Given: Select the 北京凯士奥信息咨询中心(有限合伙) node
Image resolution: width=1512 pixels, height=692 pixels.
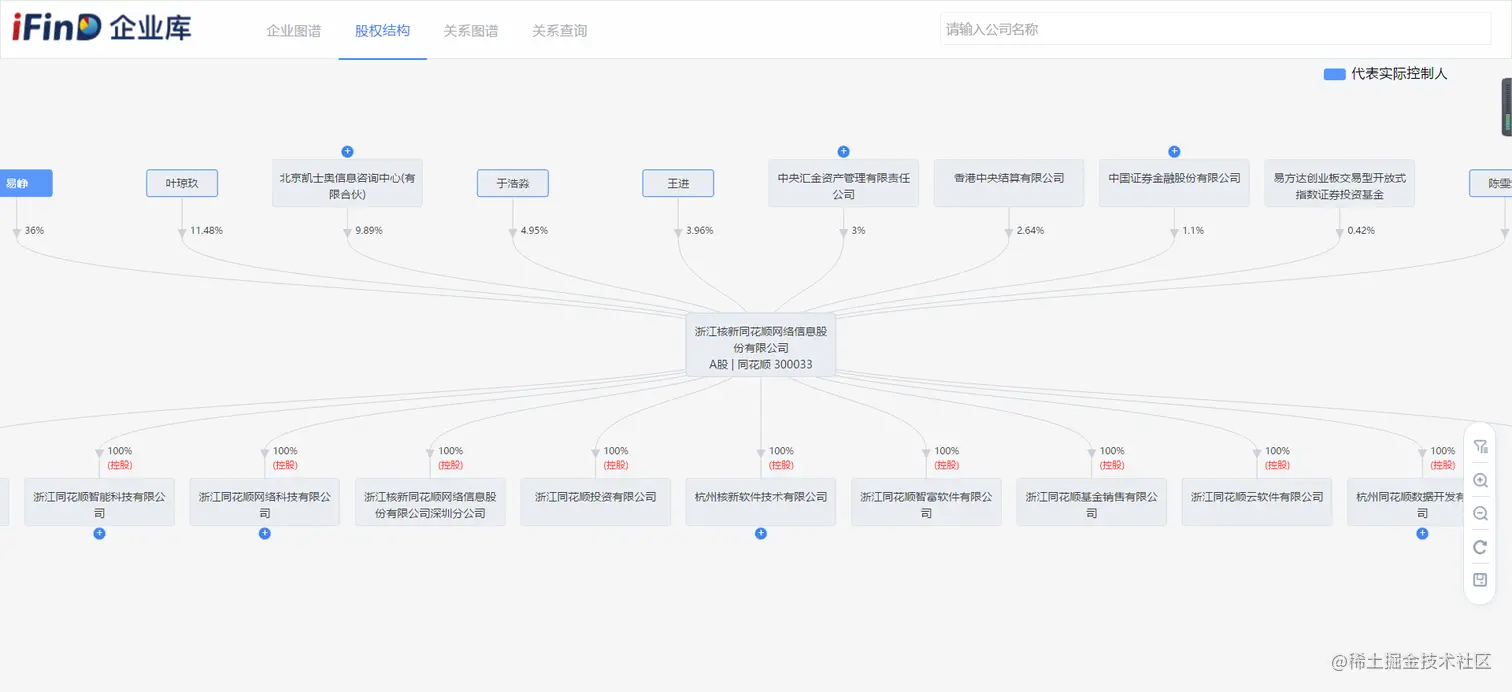Looking at the screenshot, I should (347, 183).
